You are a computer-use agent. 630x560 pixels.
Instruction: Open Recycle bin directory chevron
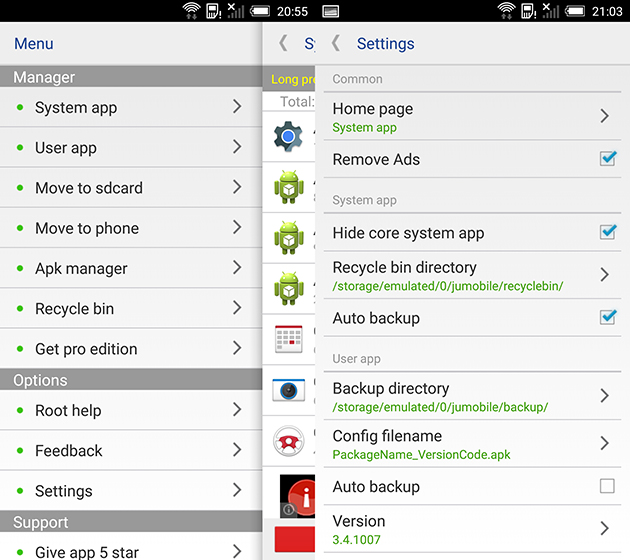click(604, 275)
